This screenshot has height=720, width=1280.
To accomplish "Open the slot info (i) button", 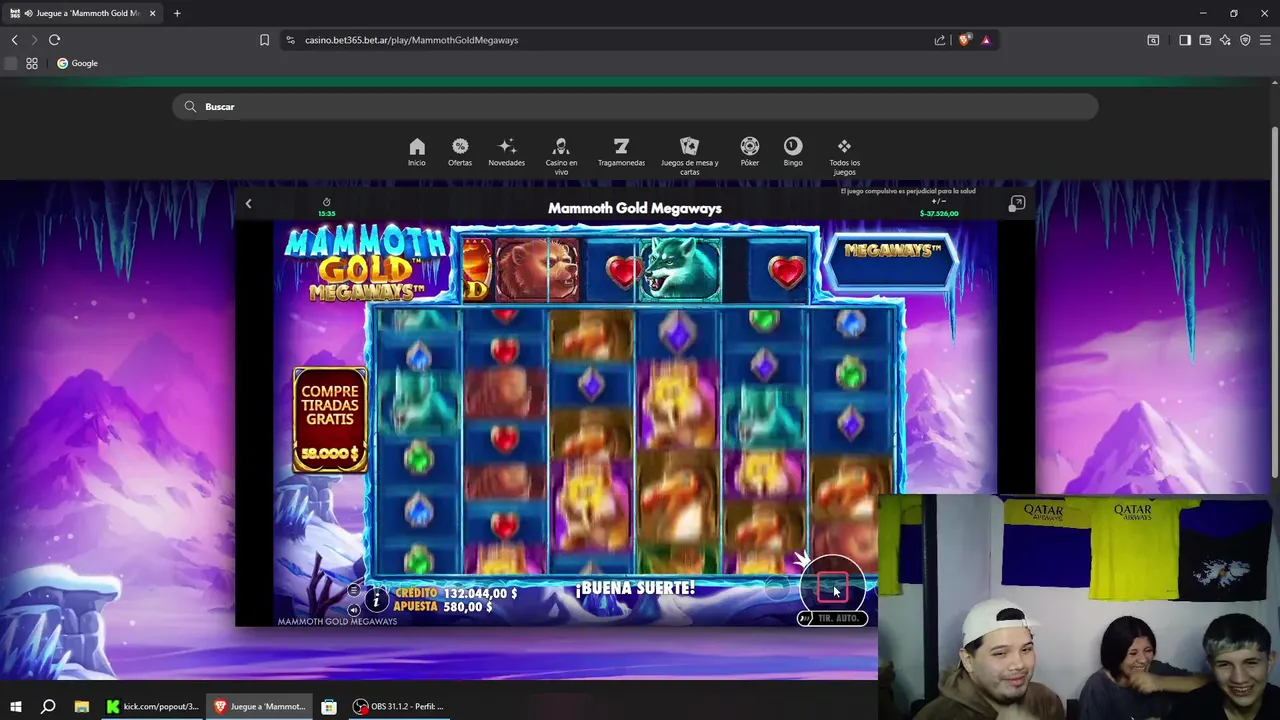I will click(x=376, y=600).
